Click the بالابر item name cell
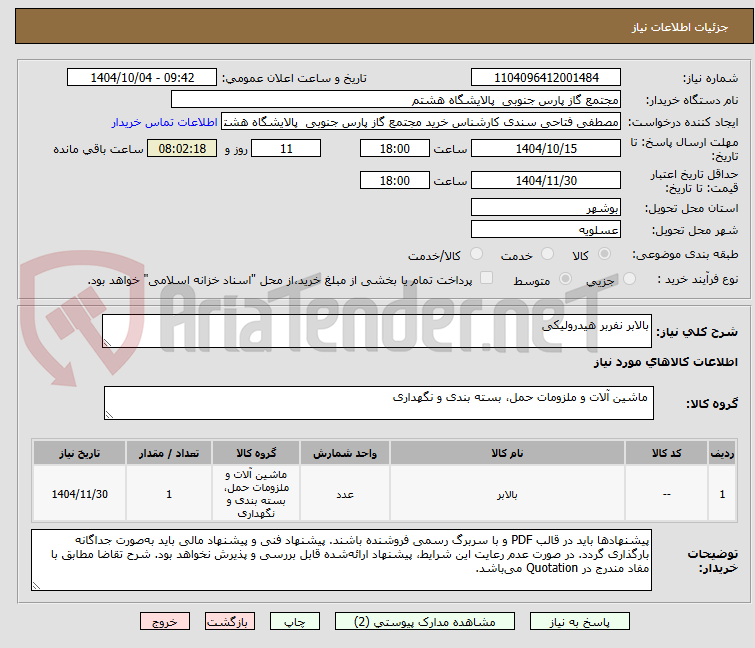The image size is (755, 648). [x=507, y=494]
